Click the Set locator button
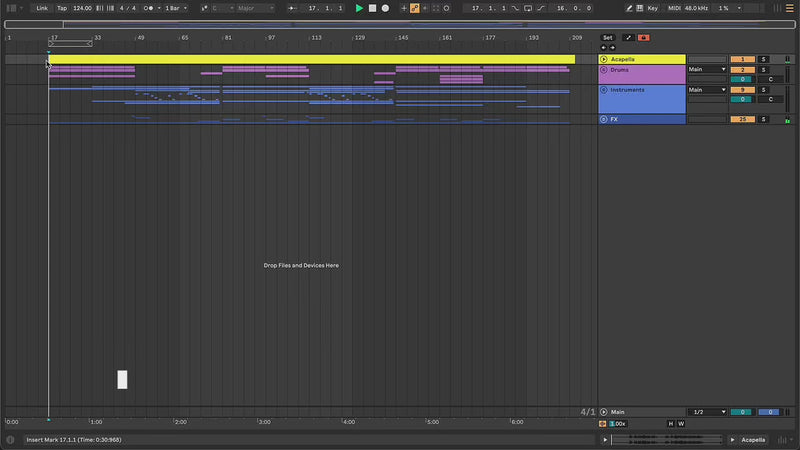The width and height of the screenshot is (800, 450). pyautogui.click(x=607, y=37)
